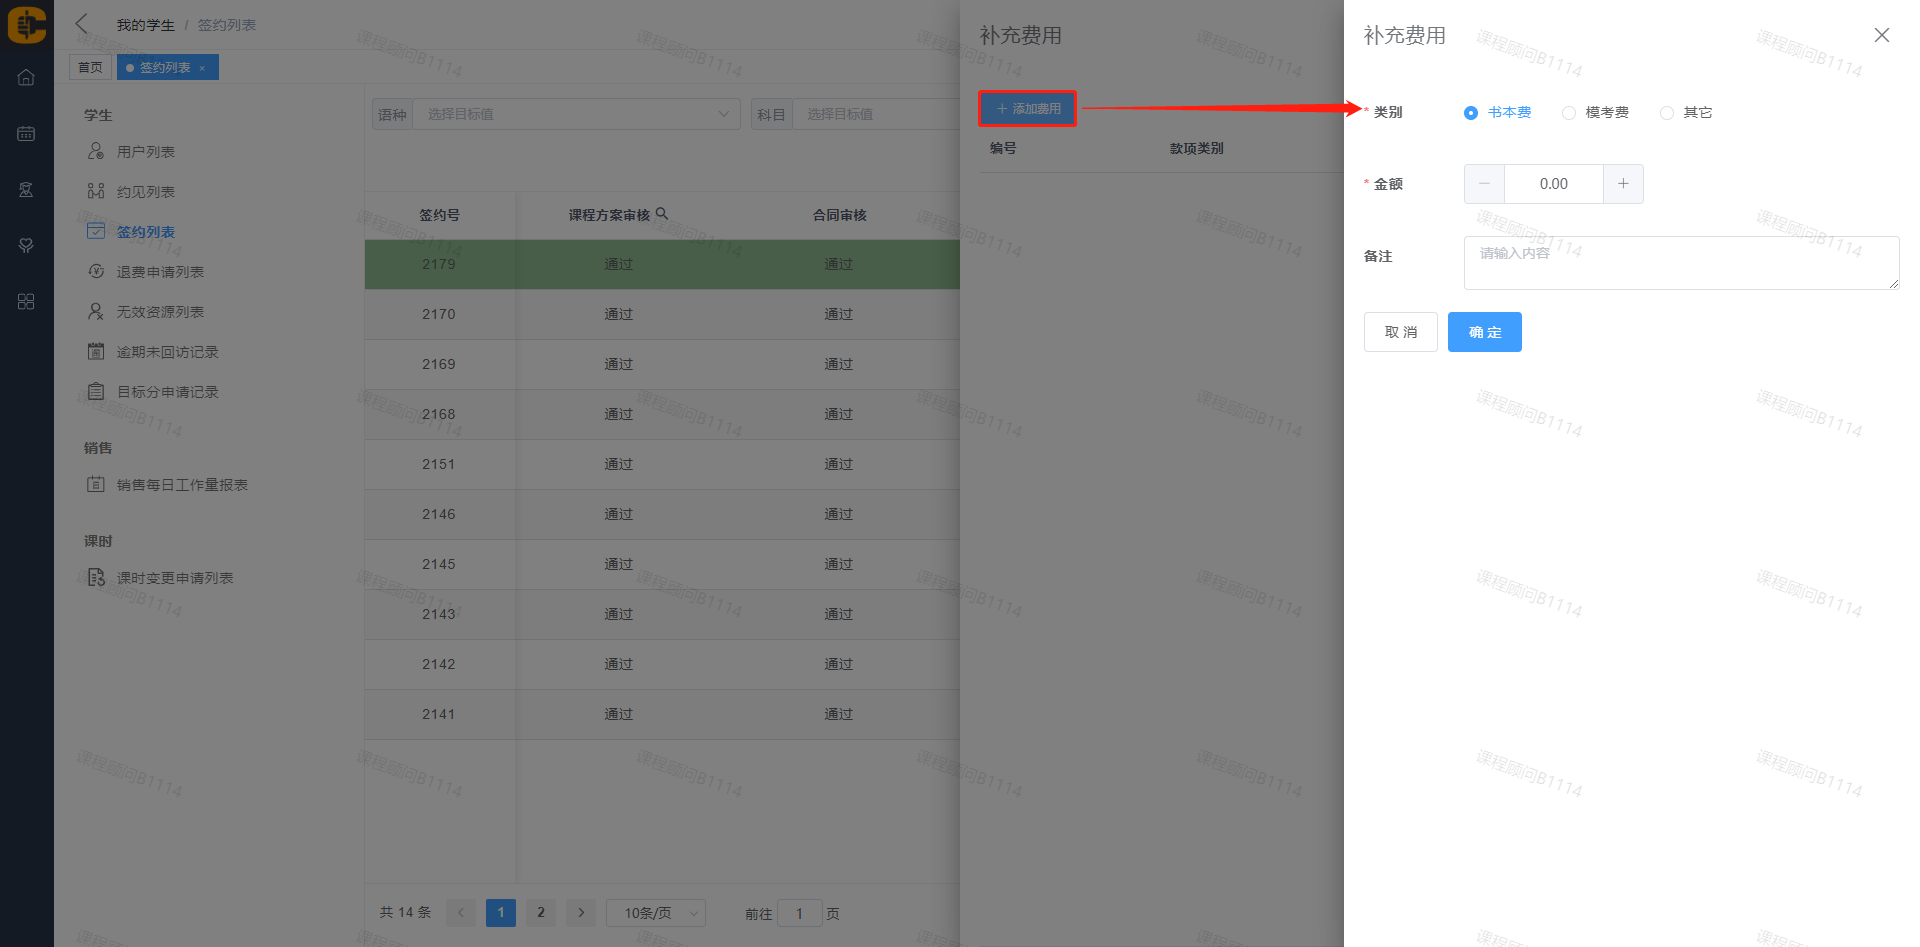Open the 10条/页 page size dropdown
The image size is (1920, 947).
pyautogui.click(x=656, y=913)
